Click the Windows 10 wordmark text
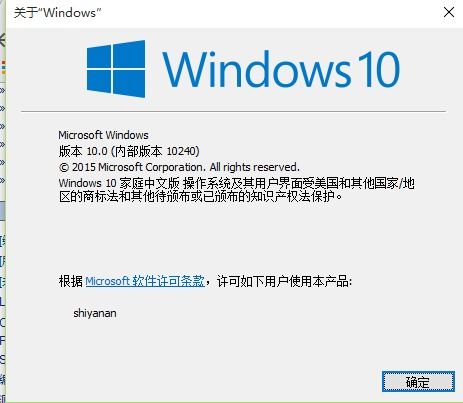 [281, 69]
